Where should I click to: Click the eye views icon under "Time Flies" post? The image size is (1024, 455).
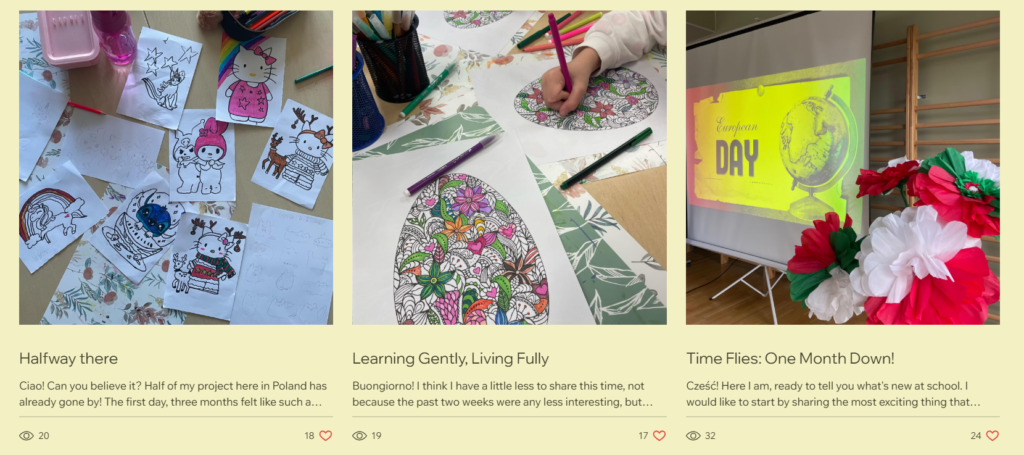[x=693, y=435]
